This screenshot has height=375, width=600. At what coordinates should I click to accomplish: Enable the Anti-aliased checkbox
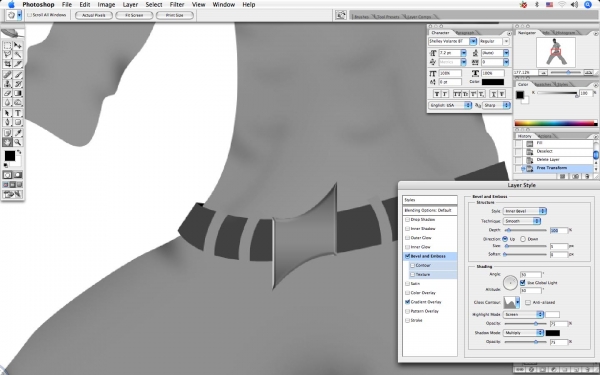point(528,302)
